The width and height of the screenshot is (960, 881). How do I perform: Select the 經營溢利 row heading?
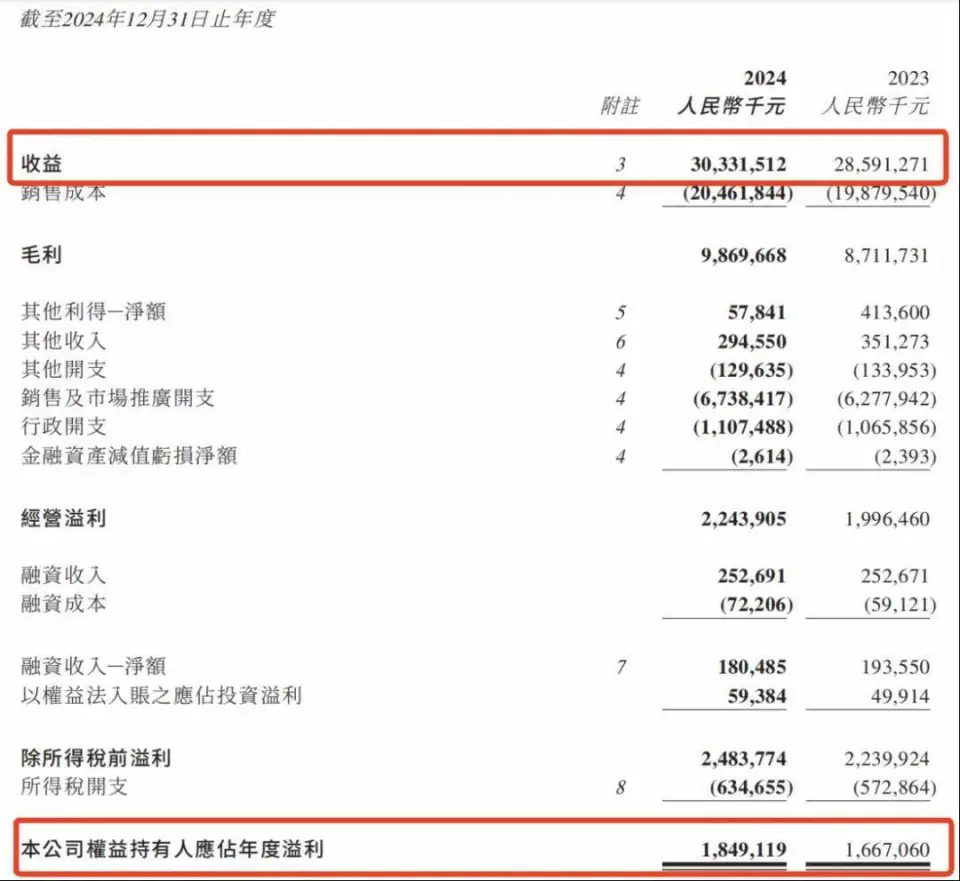click(63, 518)
